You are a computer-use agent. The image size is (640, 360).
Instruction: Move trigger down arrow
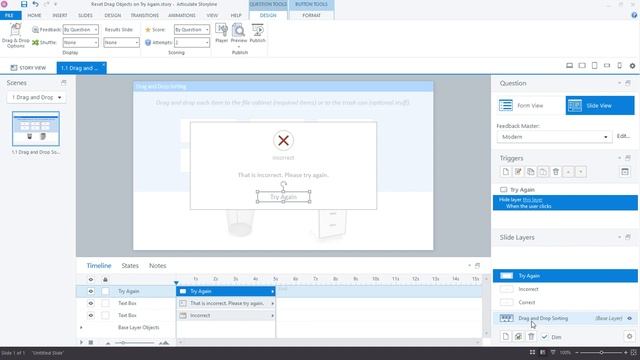(x=580, y=172)
